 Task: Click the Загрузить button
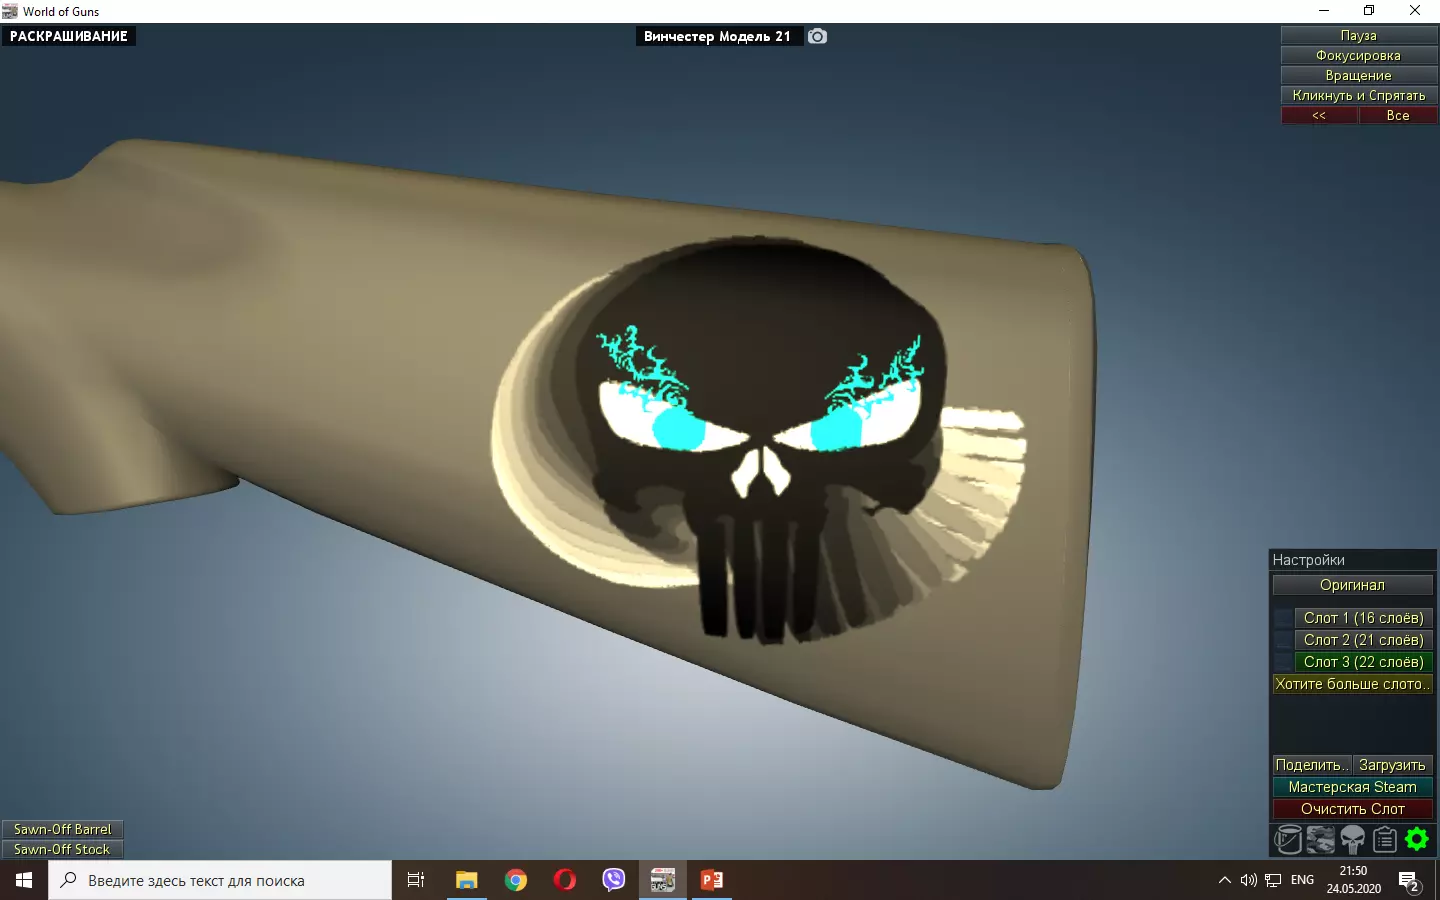pos(1393,765)
